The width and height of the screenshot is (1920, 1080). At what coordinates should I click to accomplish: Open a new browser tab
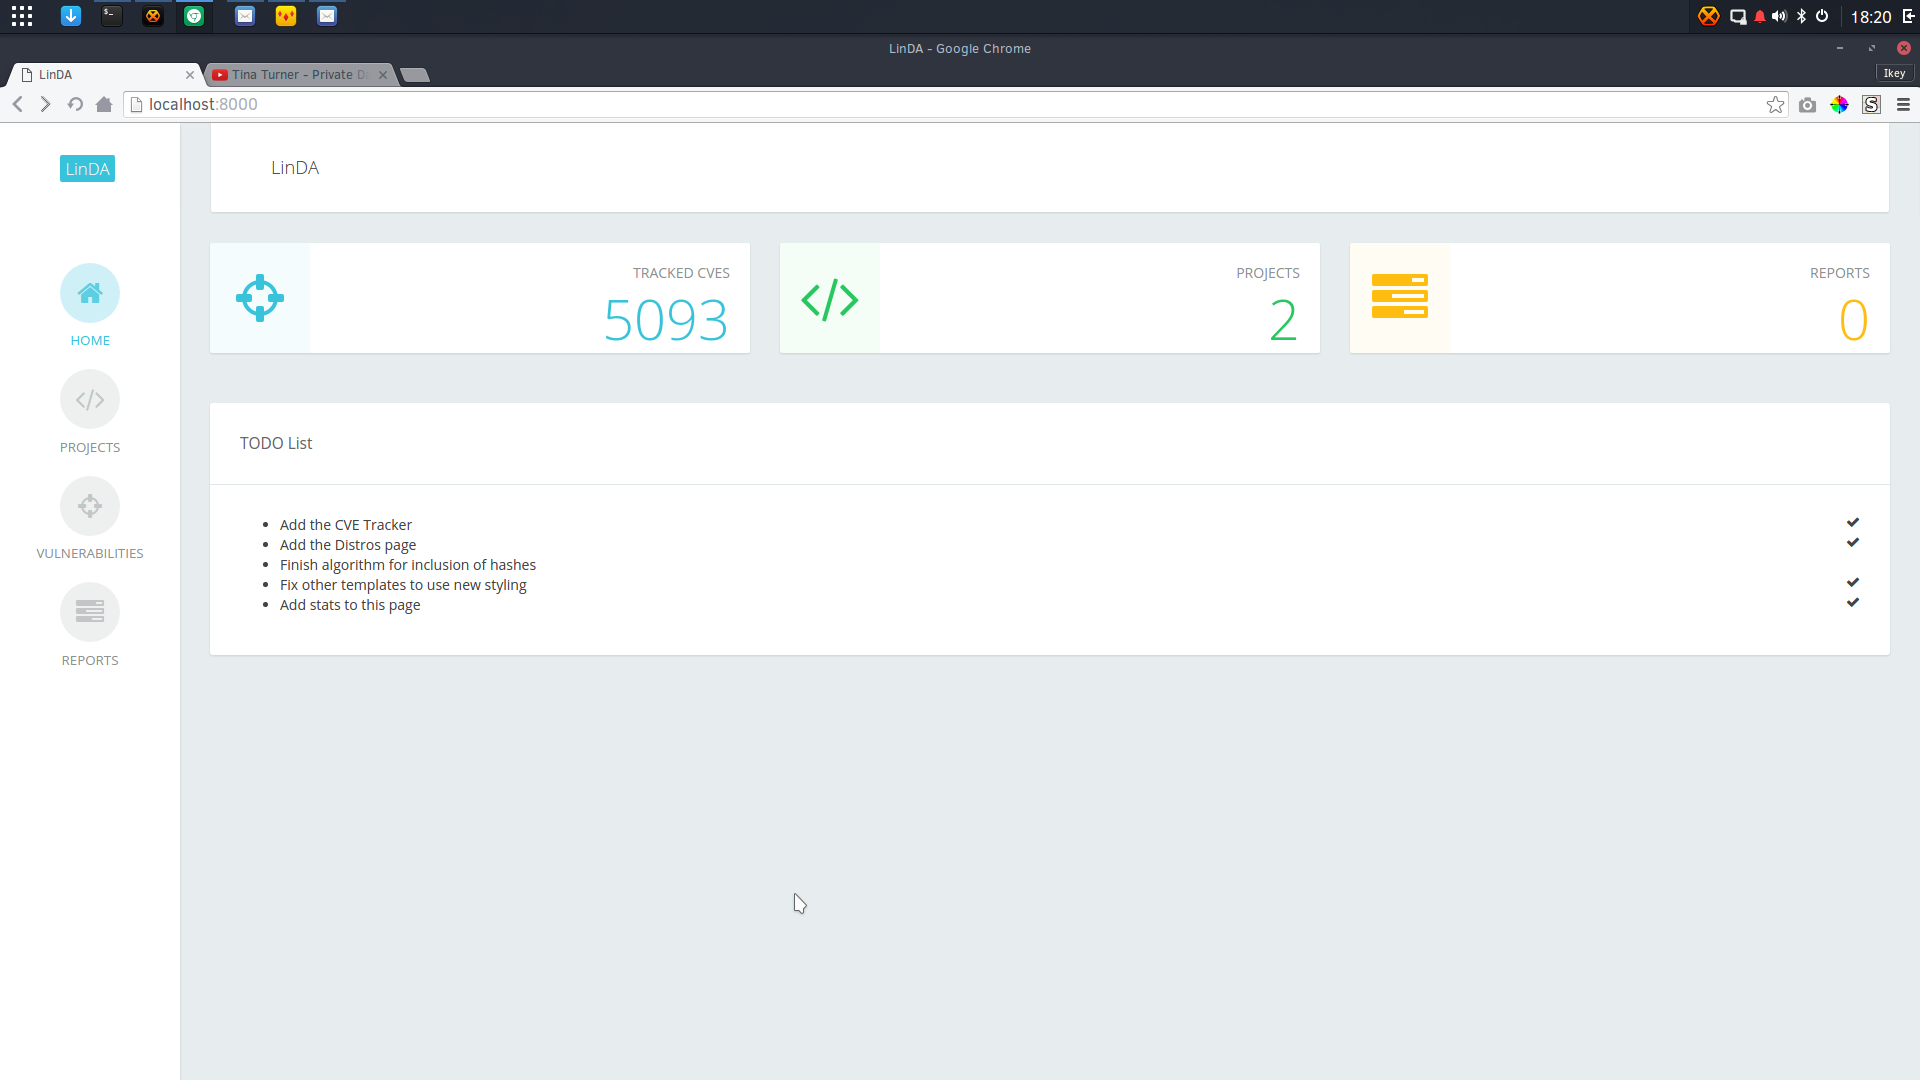point(415,75)
